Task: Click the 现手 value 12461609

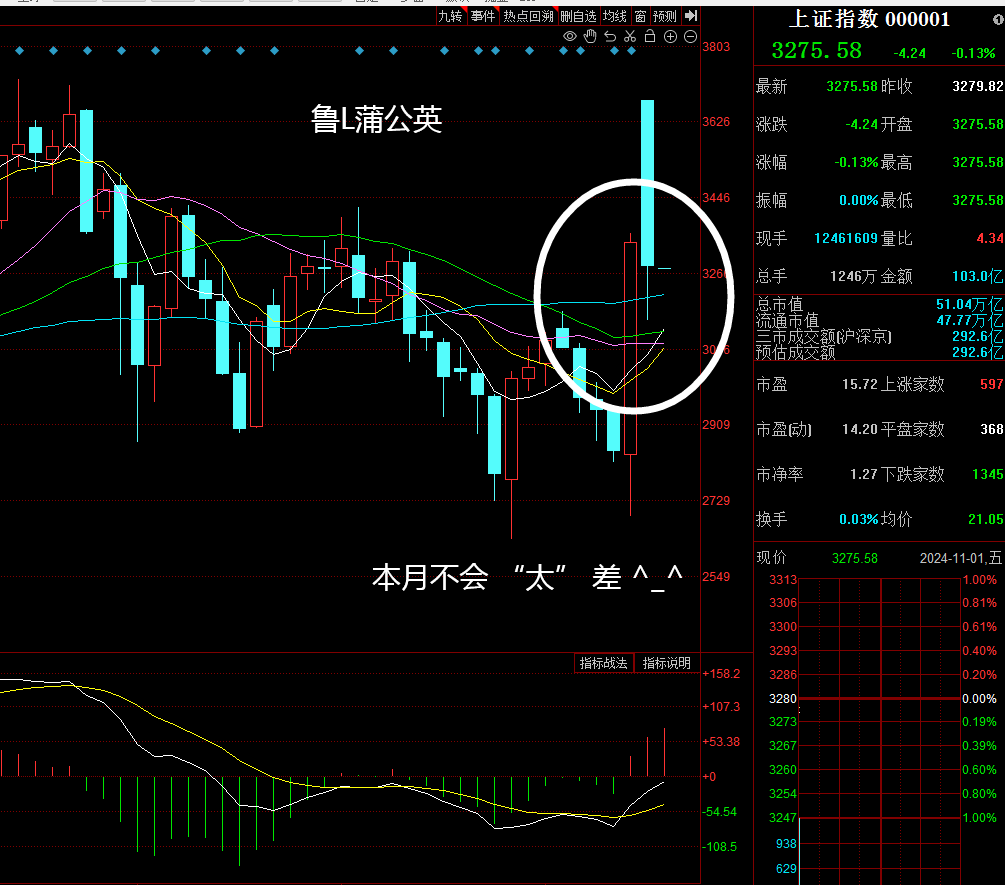Action: (x=845, y=238)
